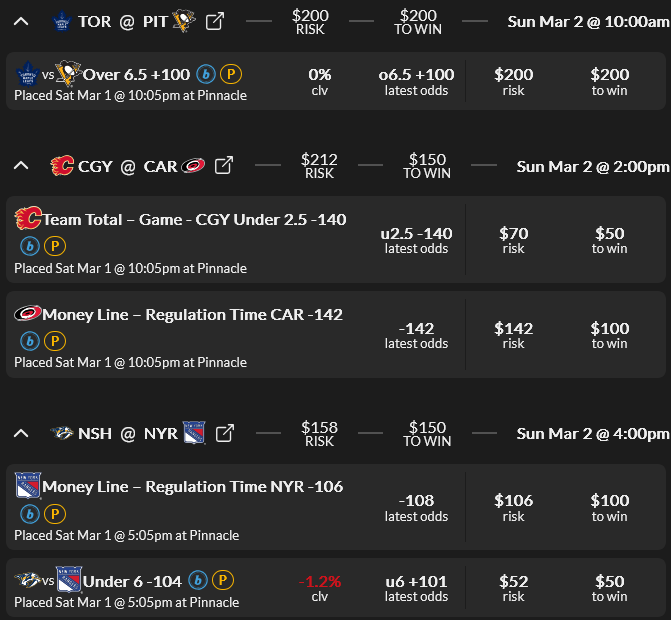This screenshot has height=620, width=671.
Task: Click the Pittsburgh Penguins logo in game header
Action: pyautogui.click(x=182, y=20)
